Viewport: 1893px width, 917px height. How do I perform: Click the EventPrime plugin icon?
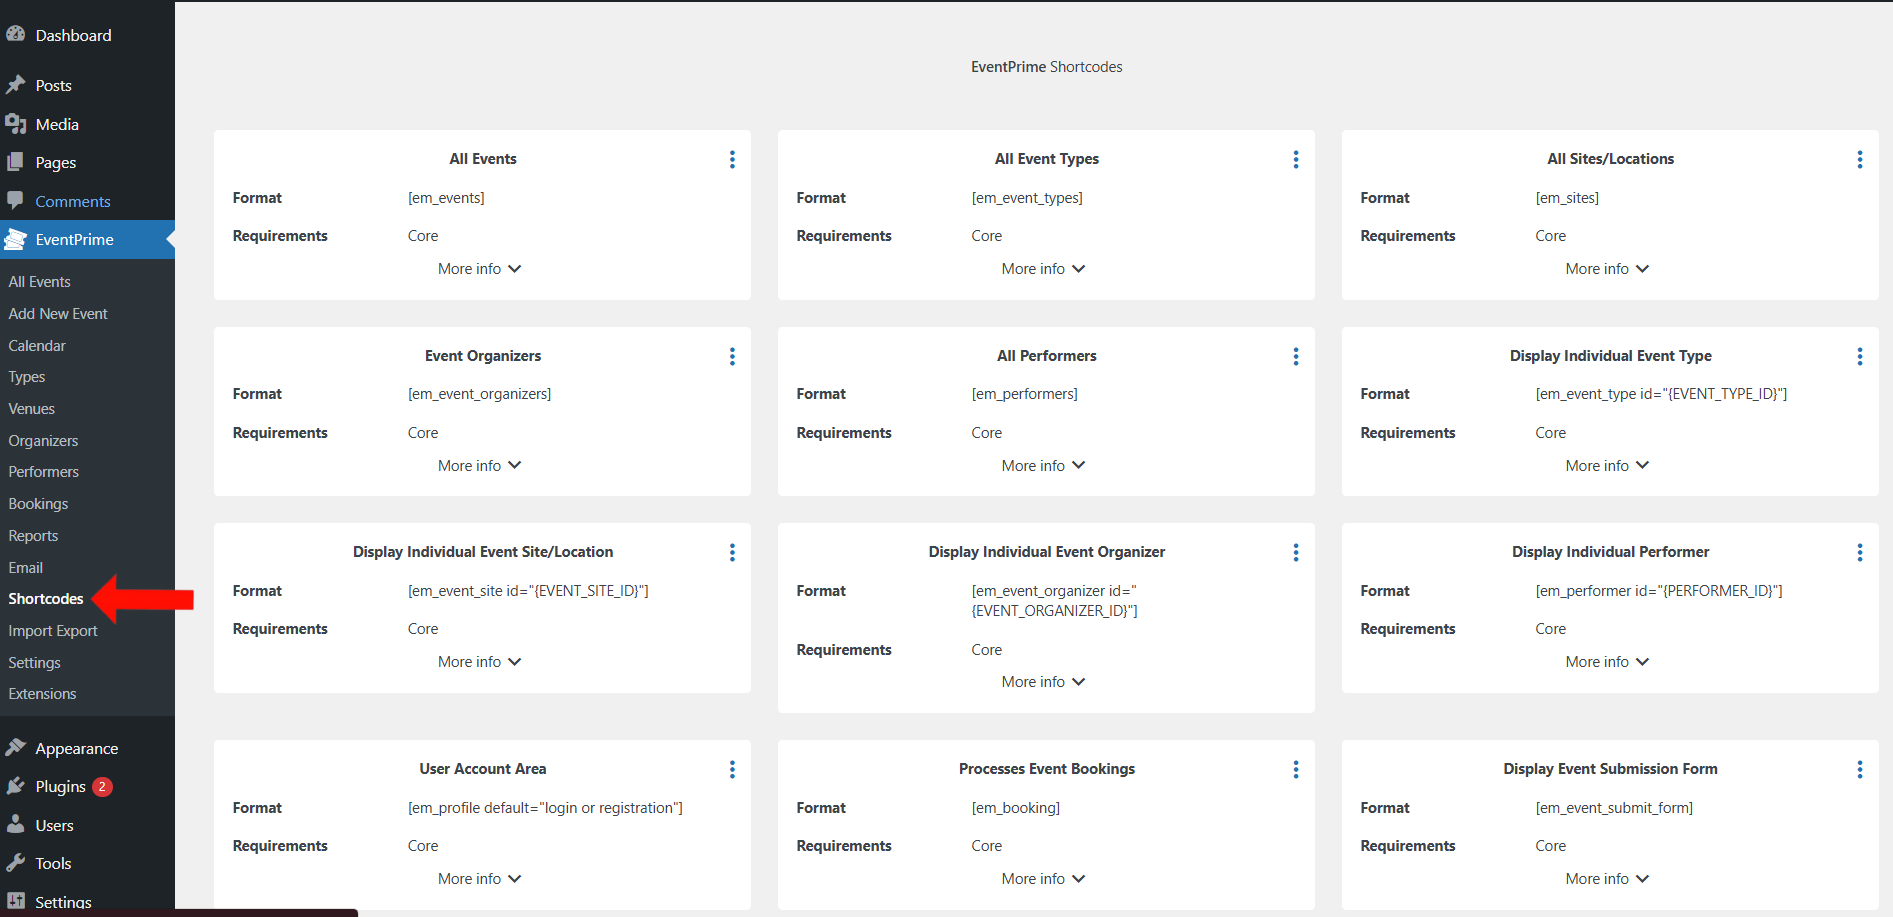(x=15, y=239)
